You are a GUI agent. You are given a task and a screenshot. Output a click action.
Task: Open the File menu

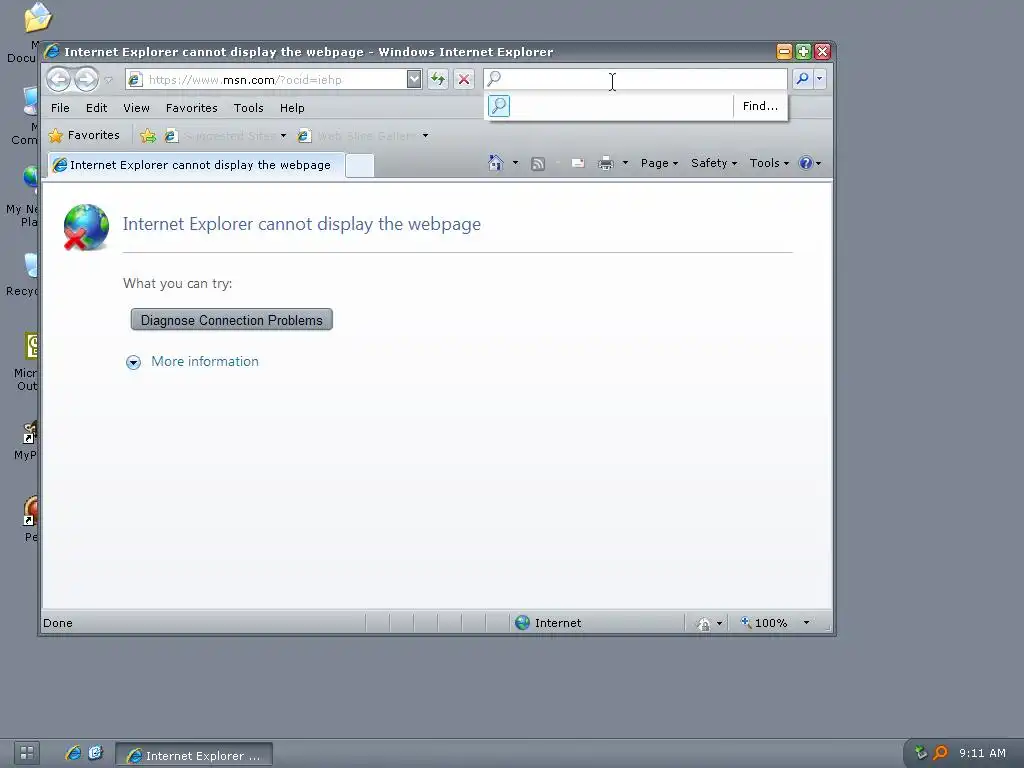[60, 108]
